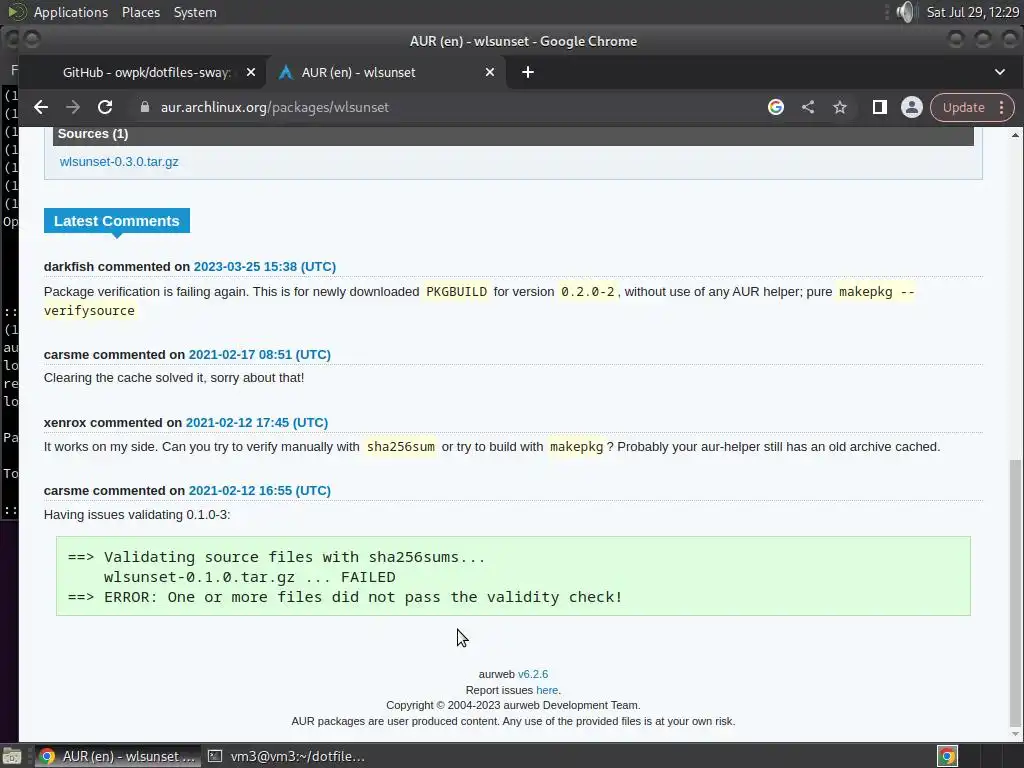Click the volume speaker icon
The height and width of the screenshot is (768, 1024).
906,12
